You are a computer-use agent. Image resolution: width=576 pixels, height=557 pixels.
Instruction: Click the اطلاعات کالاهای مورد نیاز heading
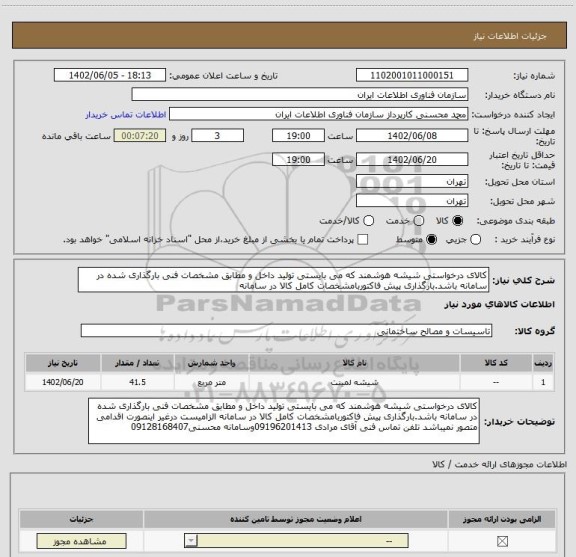click(500, 305)
